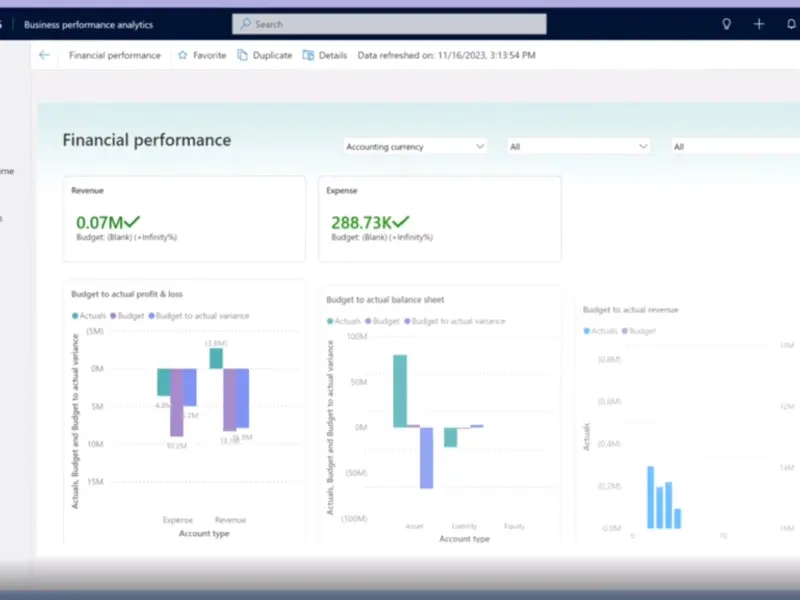Click the teal Asset actuals bar
Screen dimensions: 800x600
pyautogui.click(x=400, y=390)
